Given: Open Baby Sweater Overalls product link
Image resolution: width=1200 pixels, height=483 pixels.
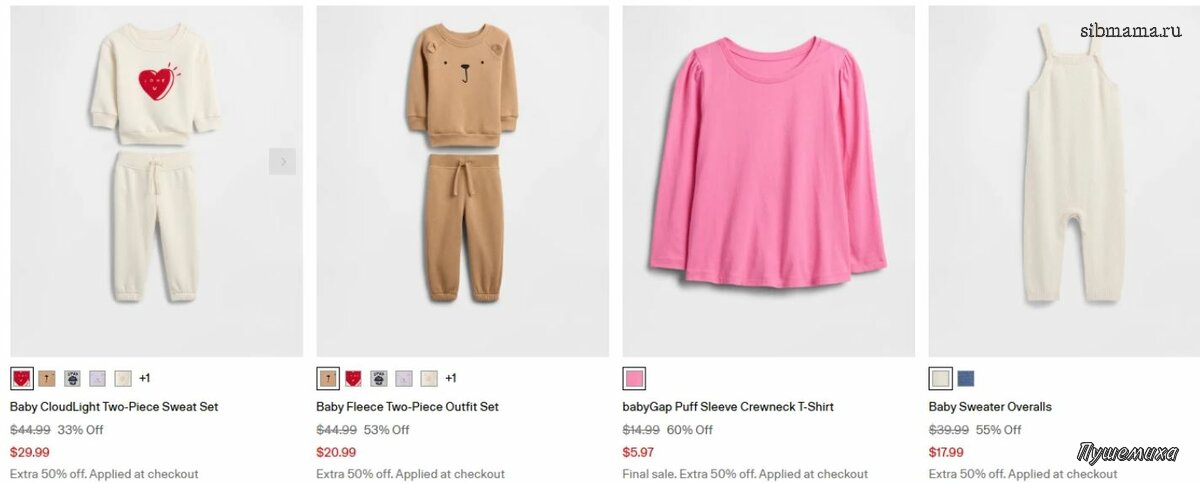Looking at the screenshot, I should [x=990, y=407].
